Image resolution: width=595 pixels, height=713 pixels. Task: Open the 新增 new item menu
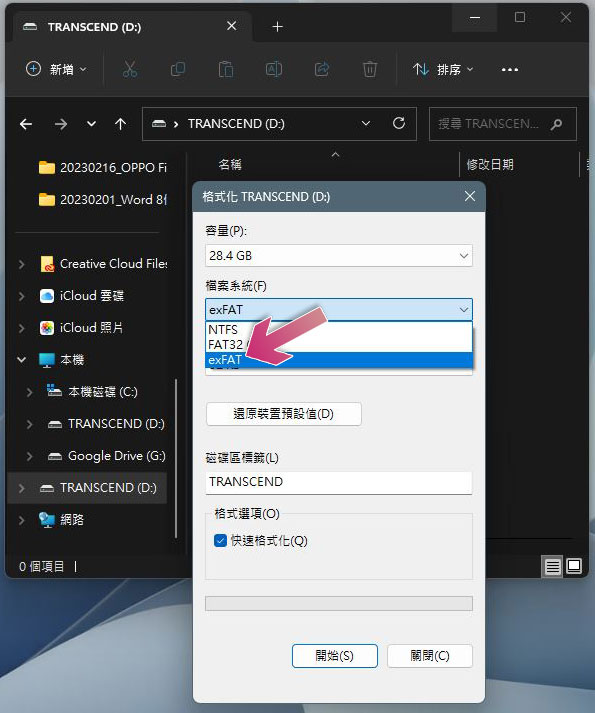pos(56,70)
